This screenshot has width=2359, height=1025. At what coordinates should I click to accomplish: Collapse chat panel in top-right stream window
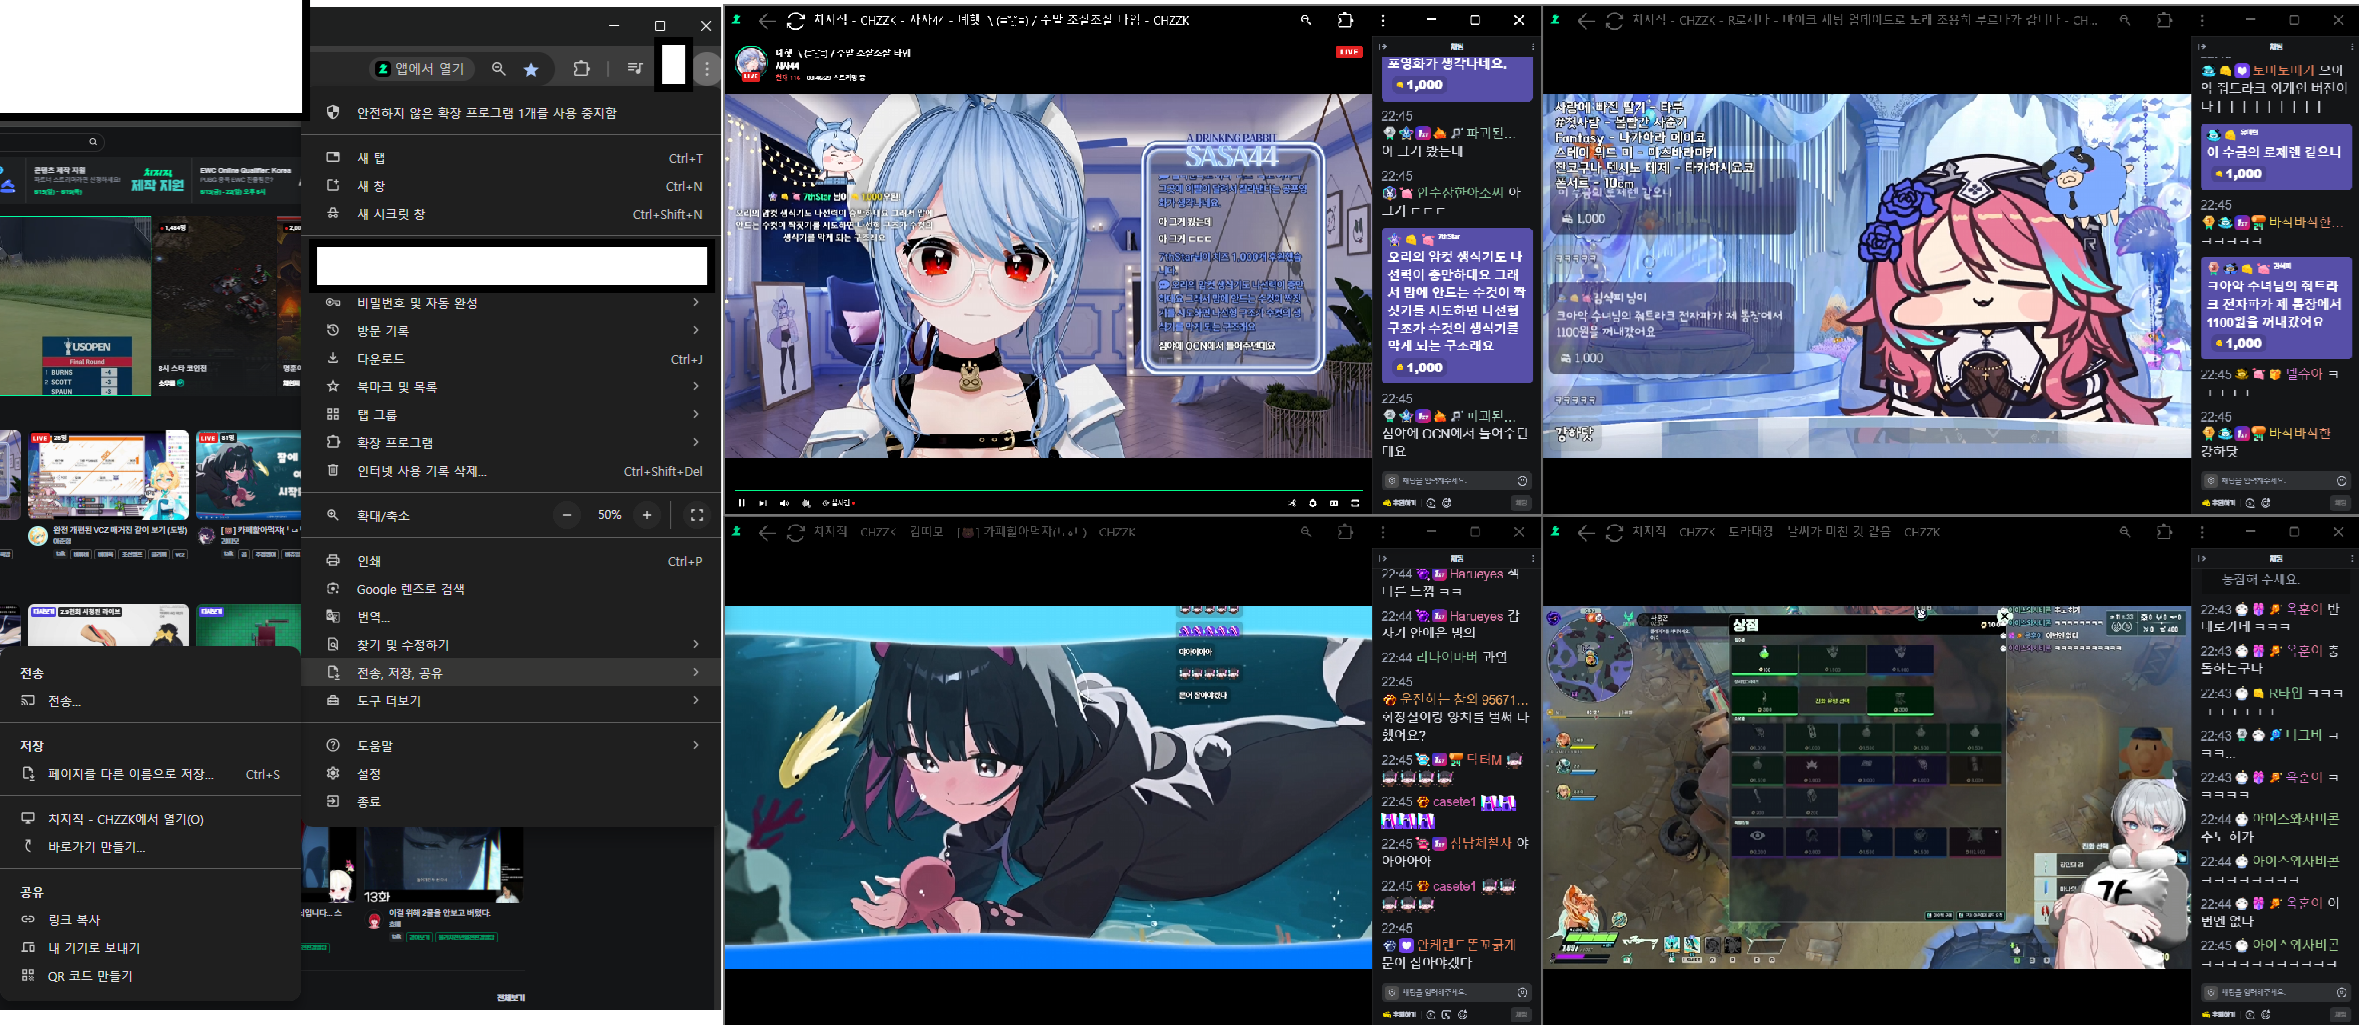(2202, 47)
